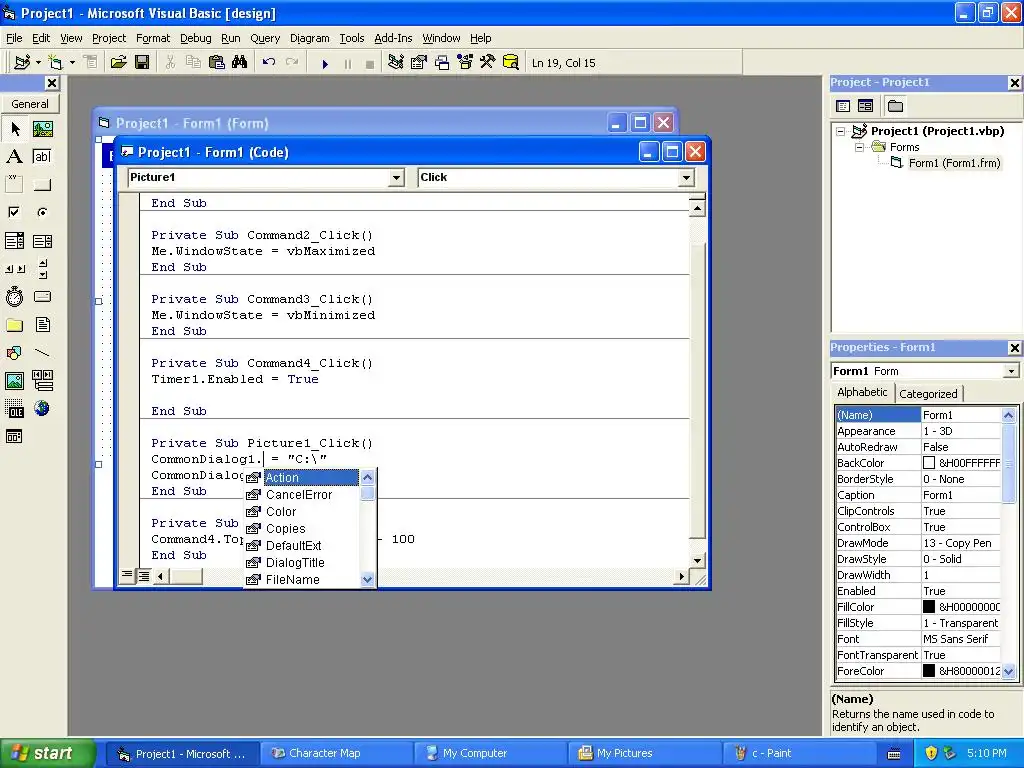Start the program with the Run arrow
The height and width of the screenshot is (768, 1024).
pos(325,63)
